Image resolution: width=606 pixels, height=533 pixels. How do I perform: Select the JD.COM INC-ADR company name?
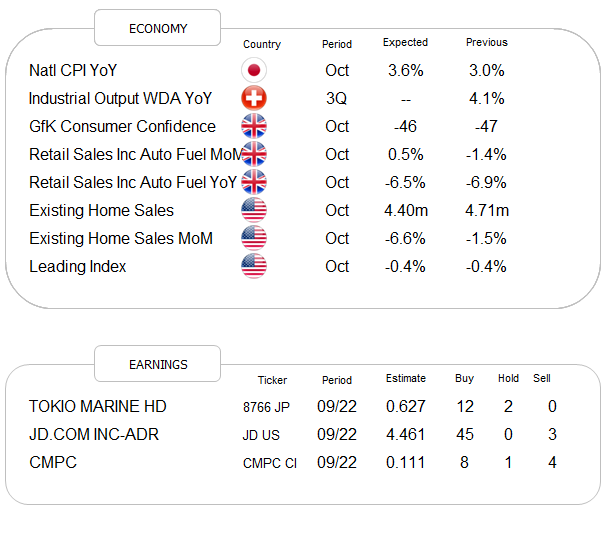[x=94, y=435]
